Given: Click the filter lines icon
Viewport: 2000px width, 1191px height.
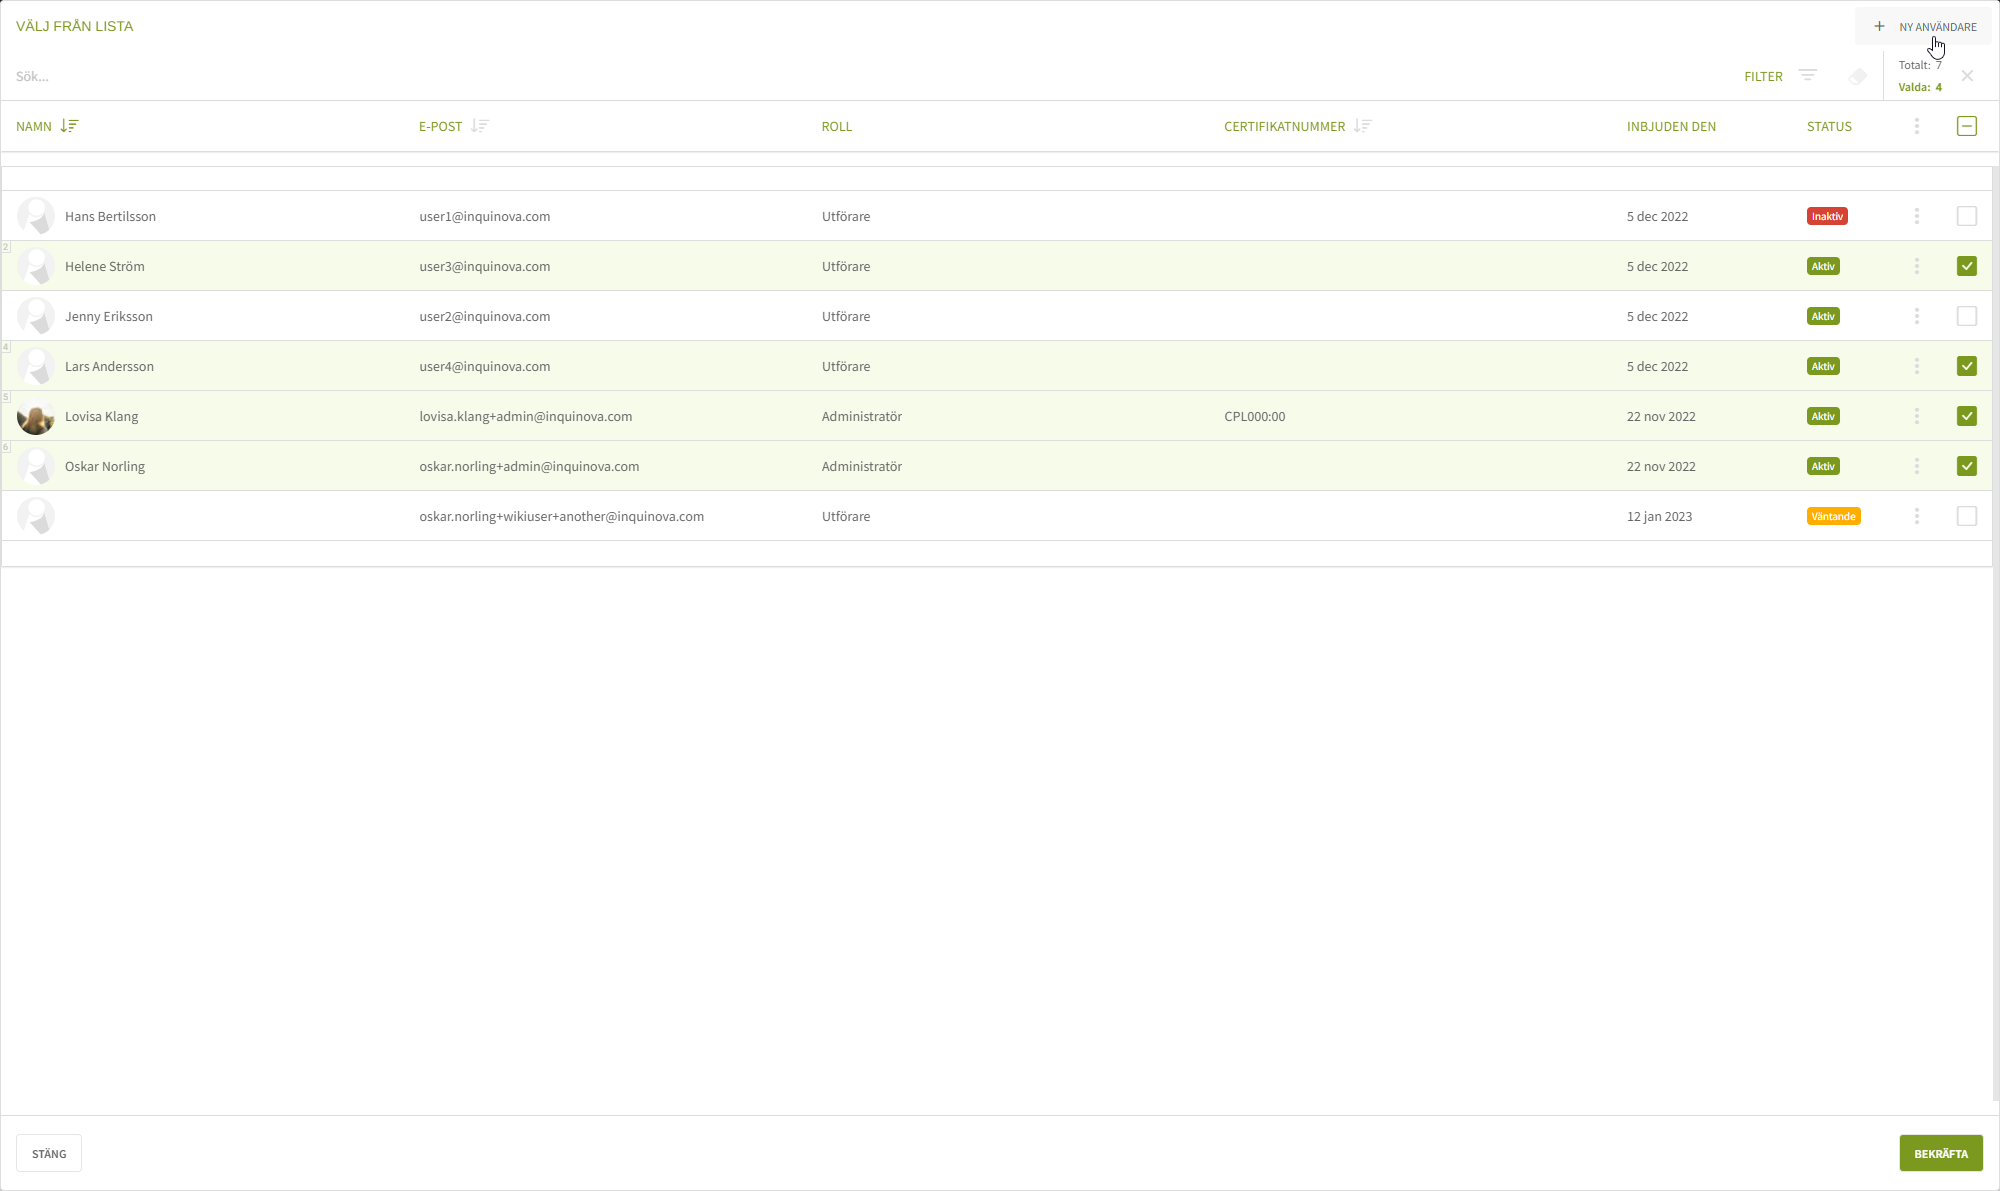Looking at the screenshot, I should point(1807,76).
